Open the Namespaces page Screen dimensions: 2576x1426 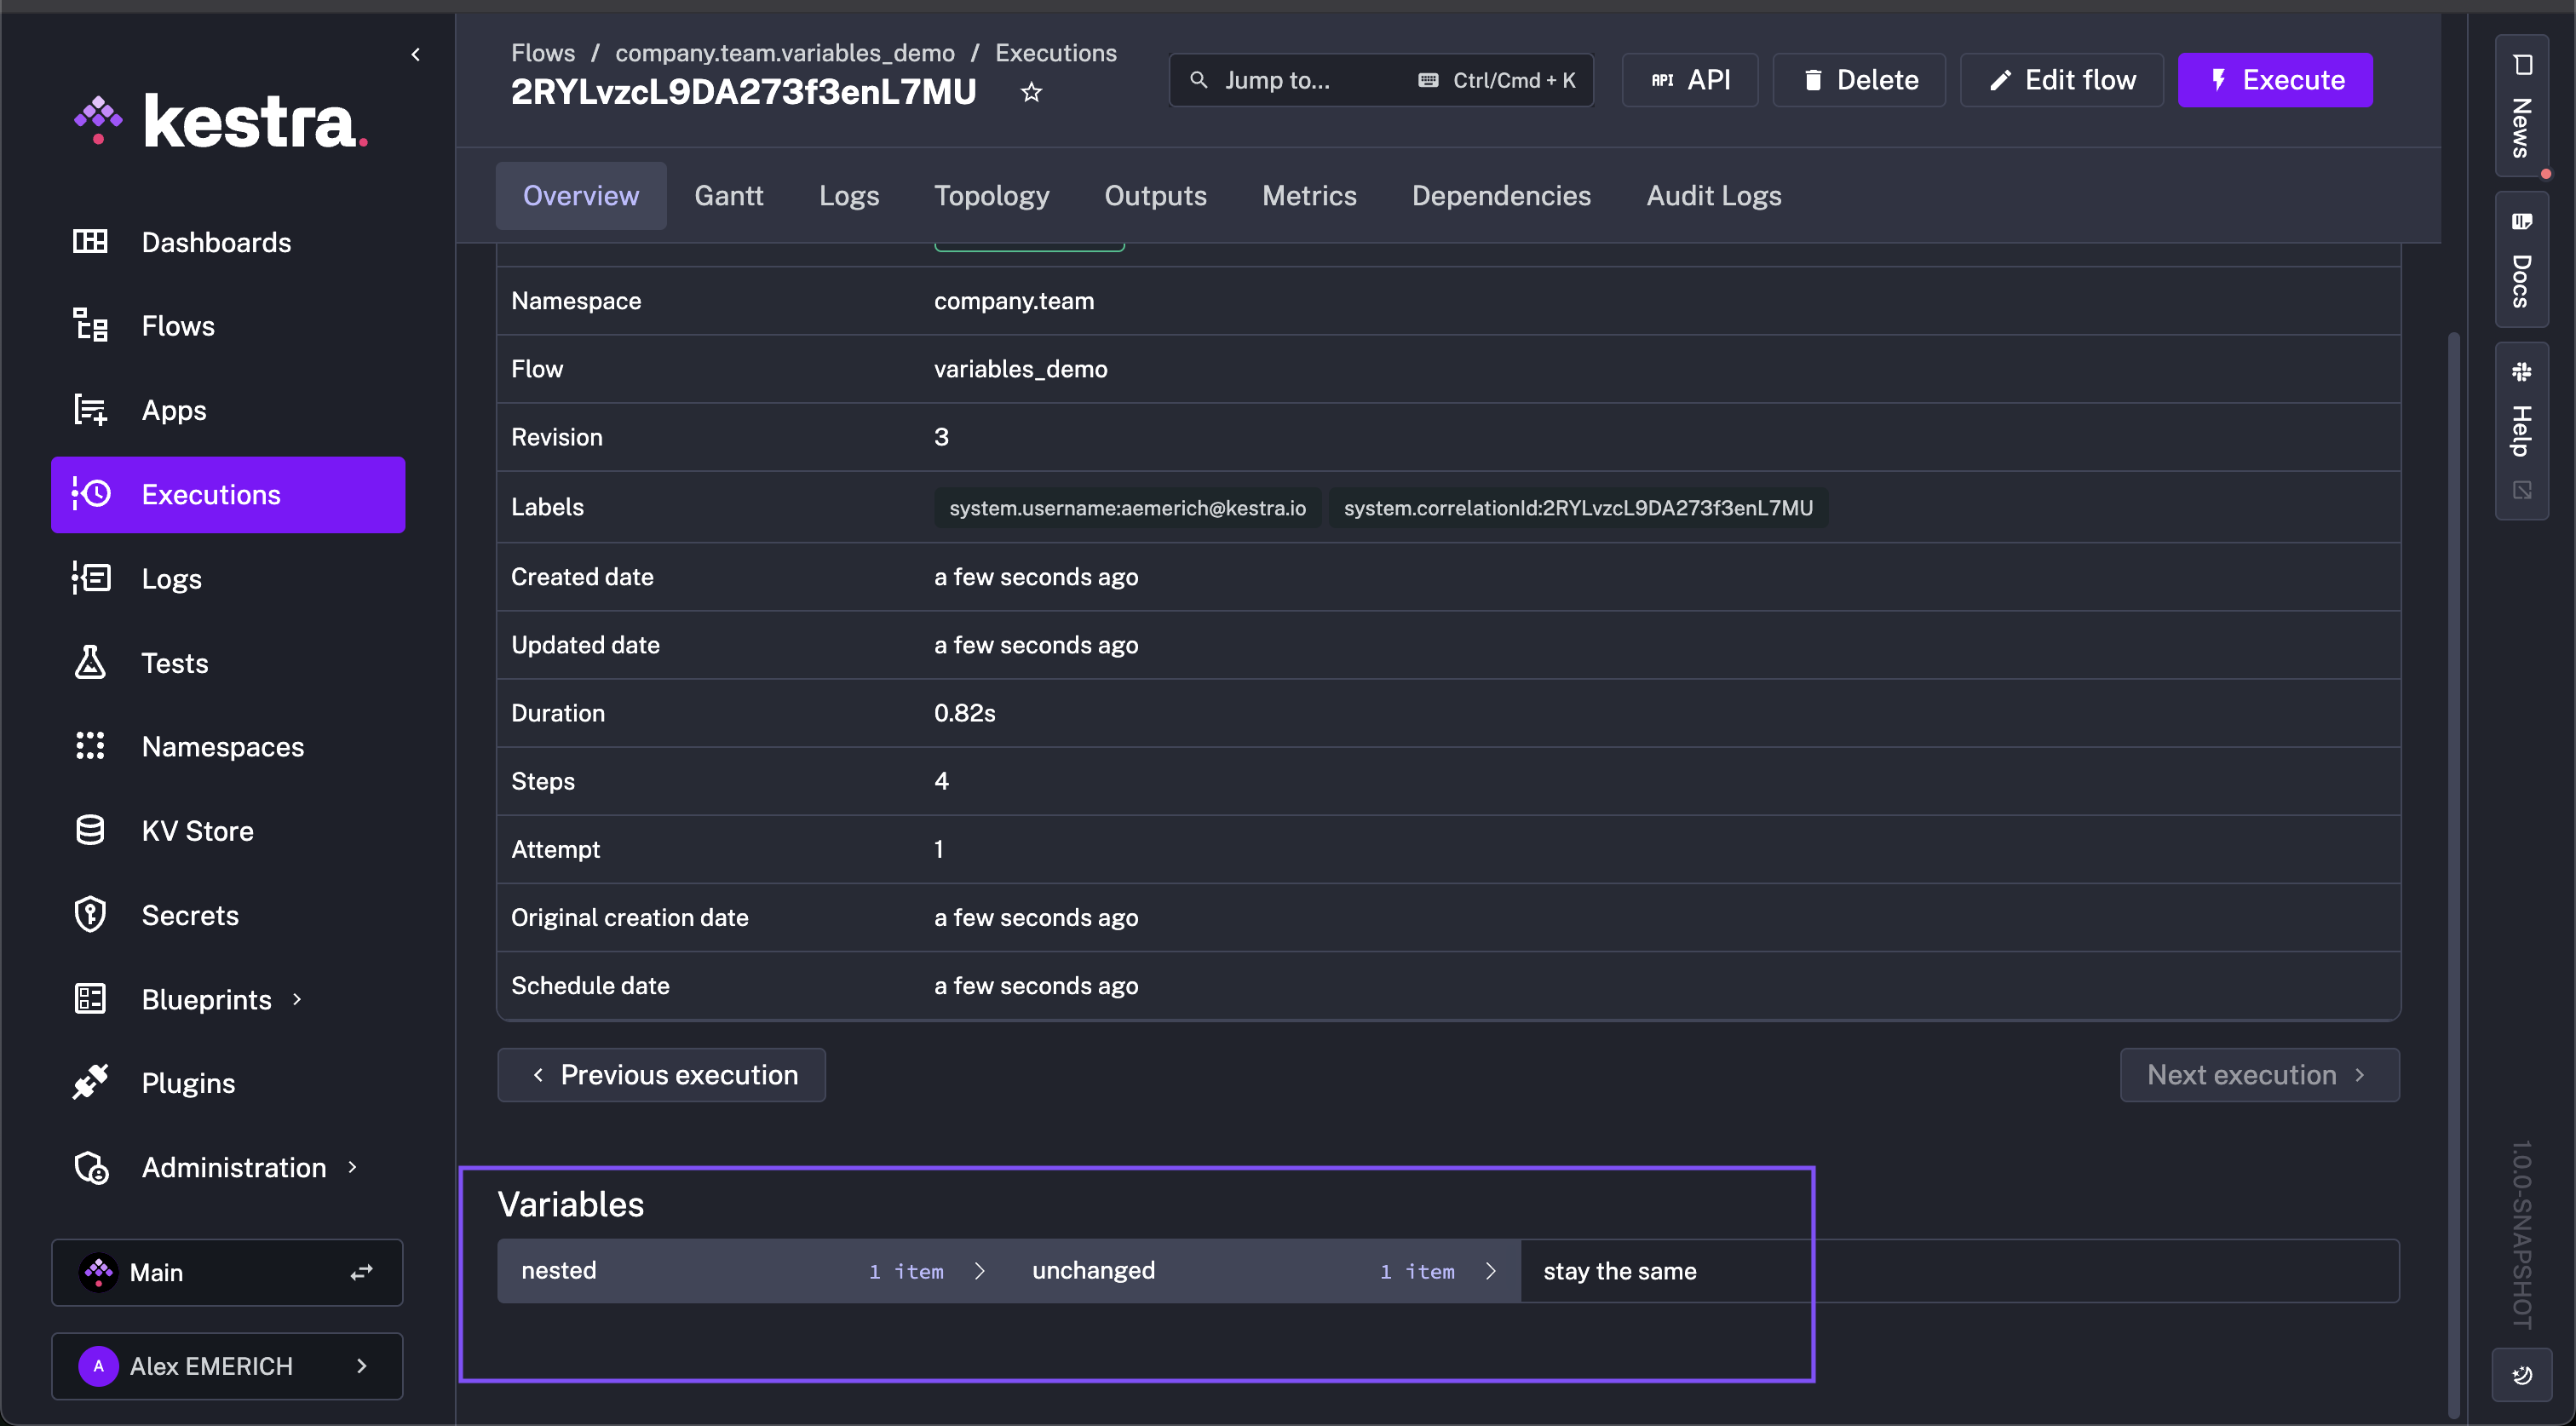point(222,747)
